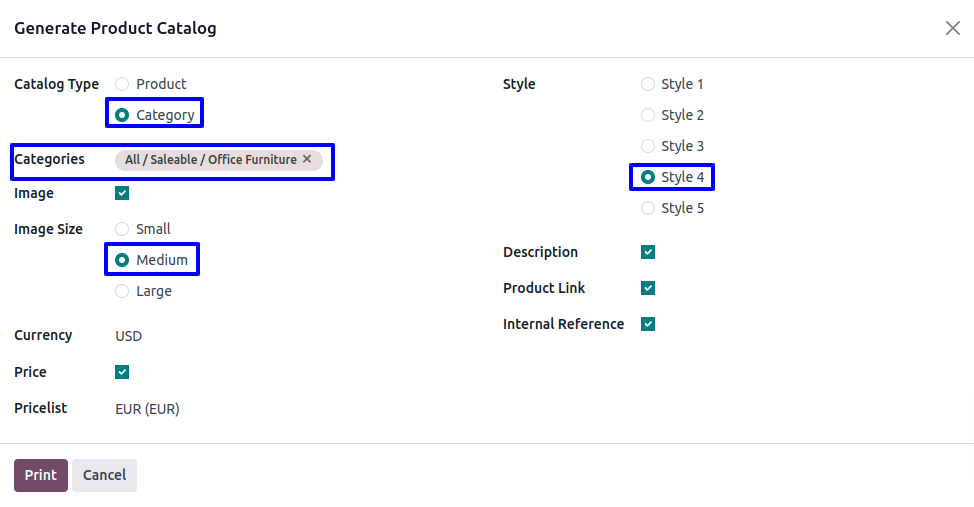The height and width of the screenshot is (507, 974).
Task: Uncheck the Internal Reference checkbox
Action: 648,324
